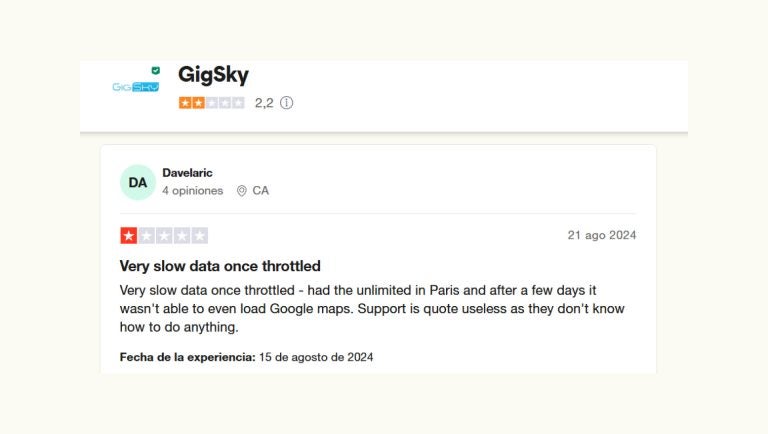Click the 4 opiniones count

pos(193,191)
